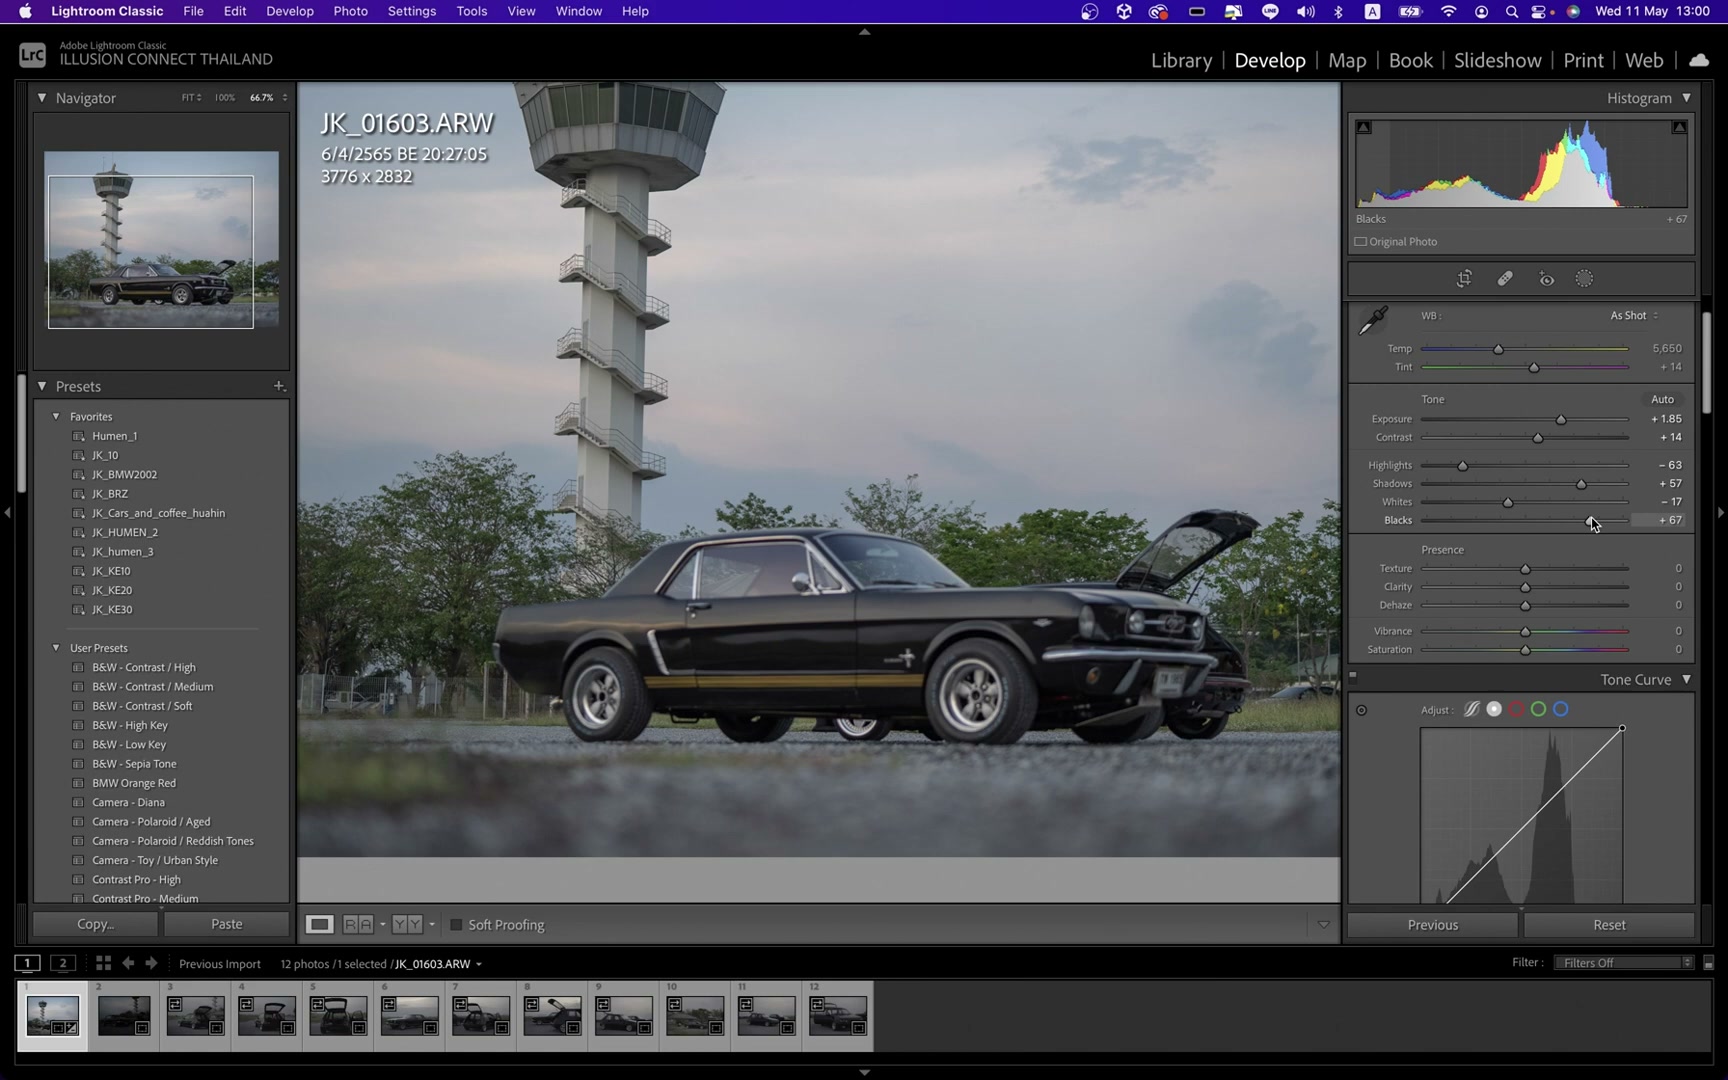Select the Crop Overlay tool
This screenshot has height=1080, width=1728.
1464,279
